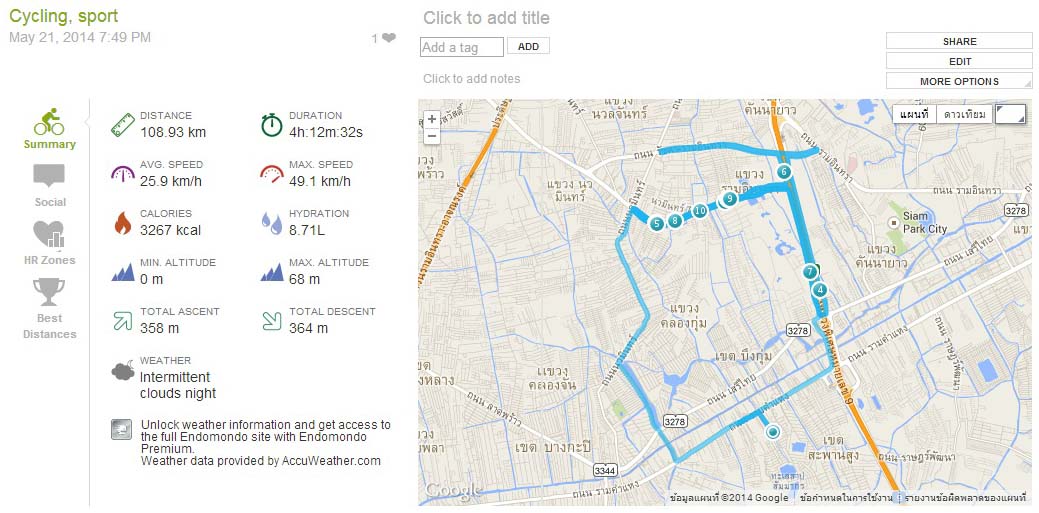1039x513 pixels.
Task: Click the EDIT button
Action: click(959, 61)
